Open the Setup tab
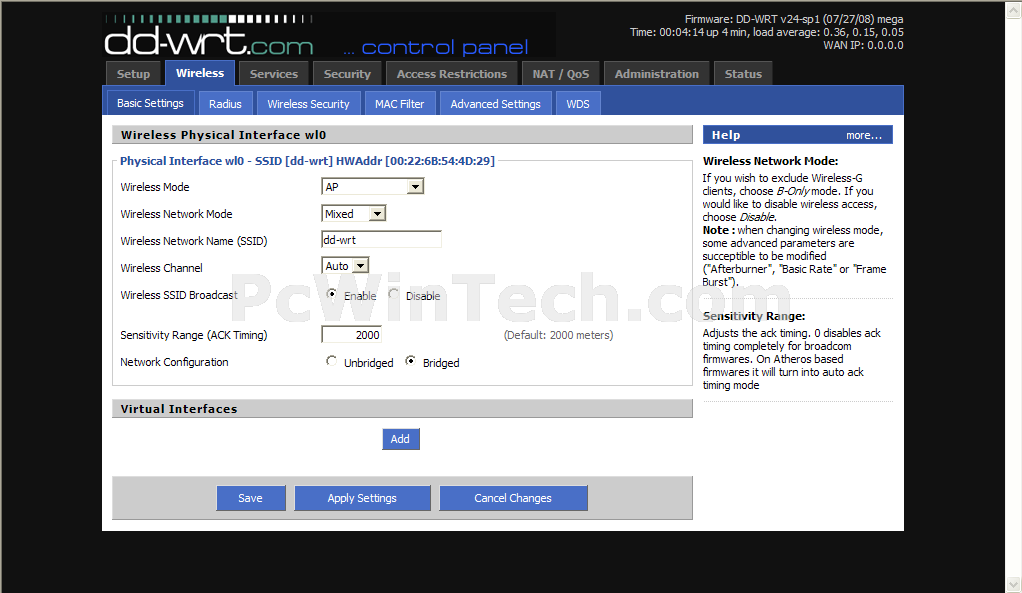 click(134, 74)
